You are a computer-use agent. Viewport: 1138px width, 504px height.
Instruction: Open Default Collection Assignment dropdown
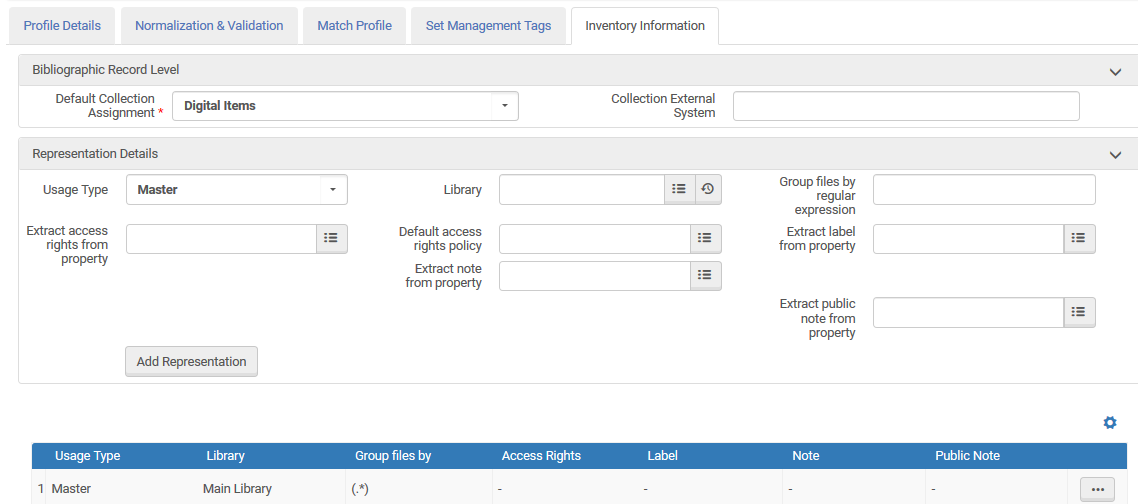point(345,106)
